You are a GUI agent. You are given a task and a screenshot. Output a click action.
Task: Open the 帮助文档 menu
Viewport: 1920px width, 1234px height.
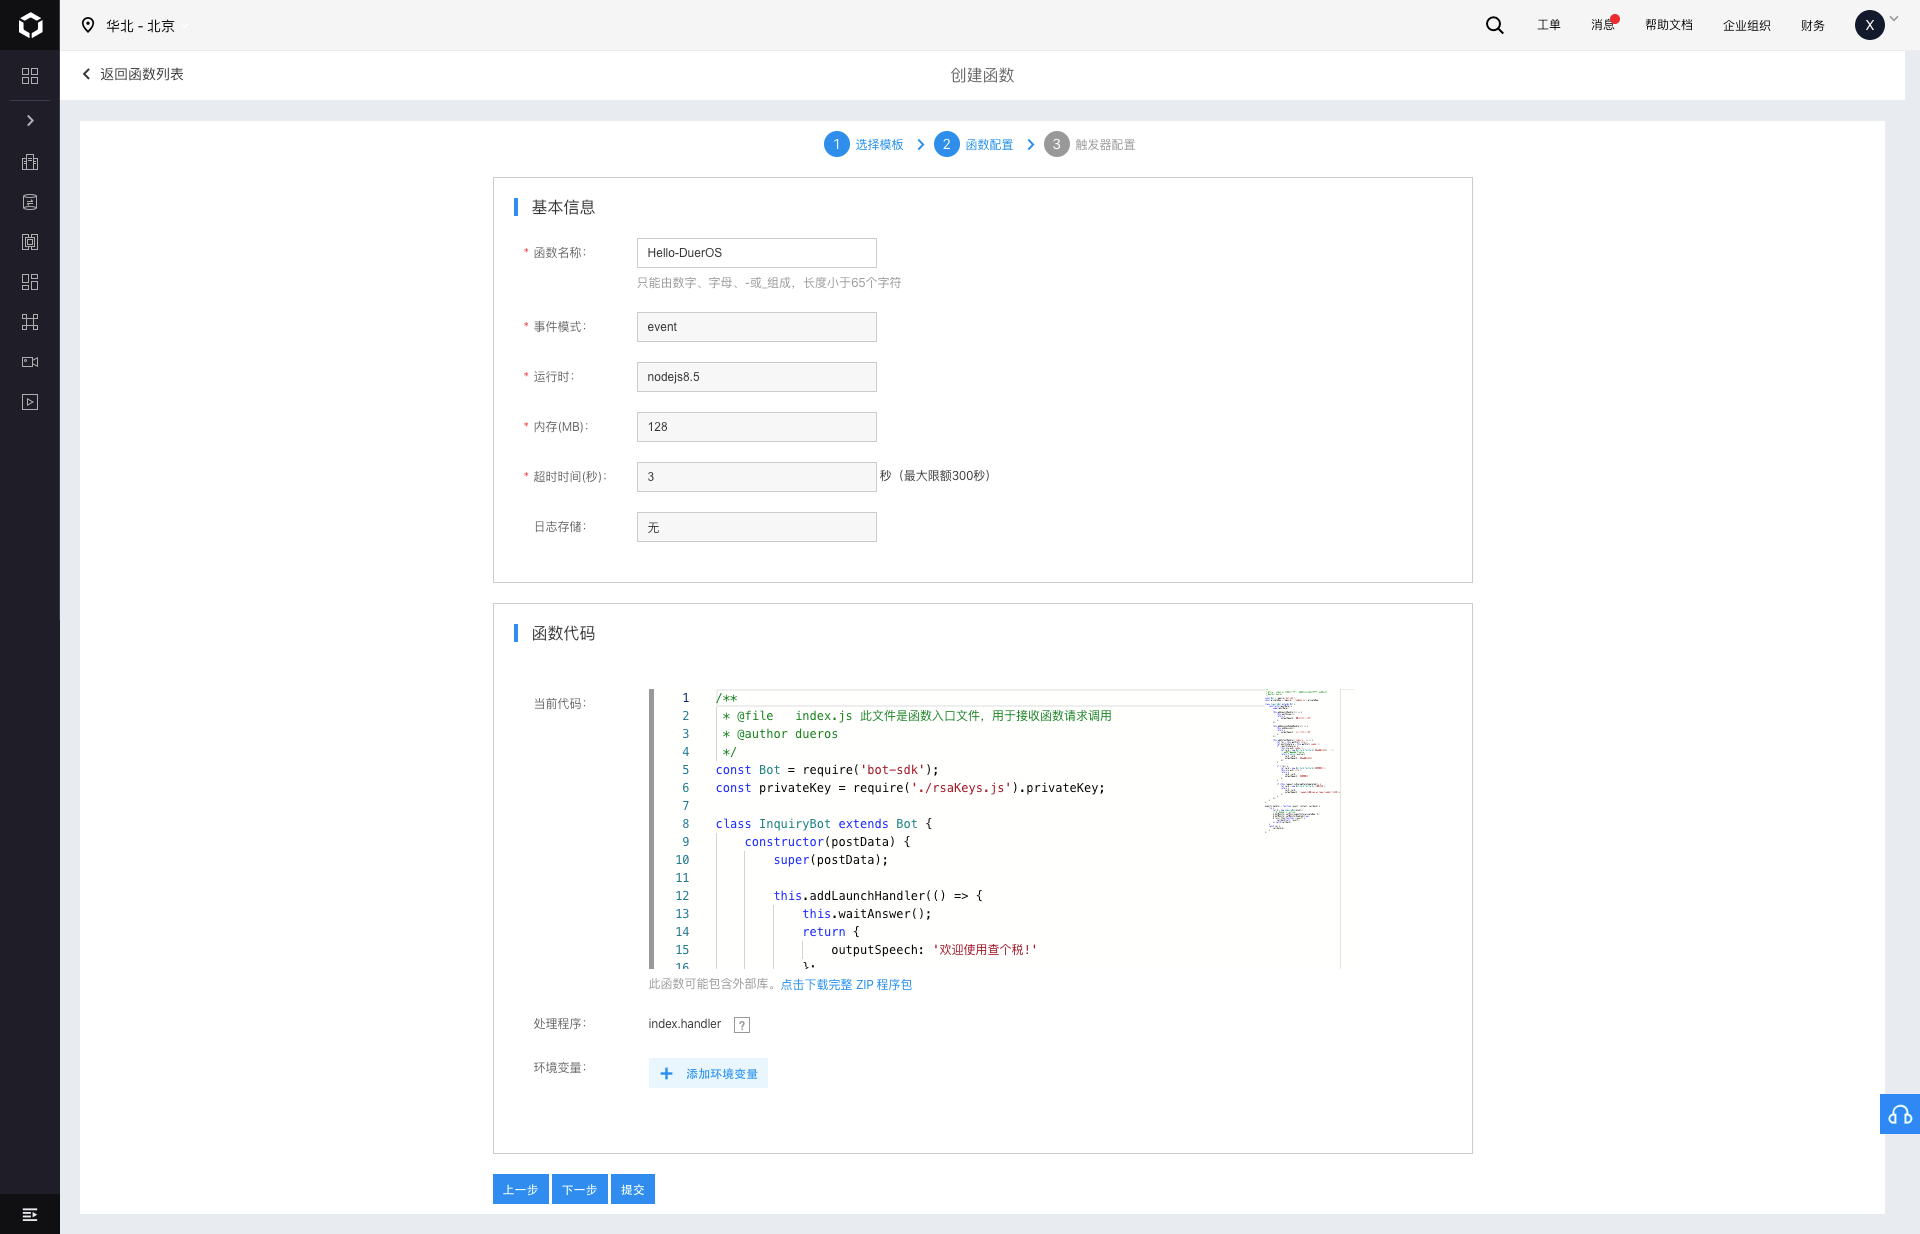point(1669,25)
